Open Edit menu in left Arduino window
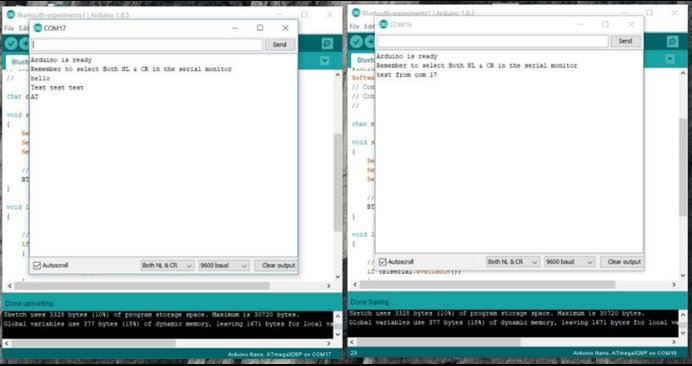 [23, 28]
